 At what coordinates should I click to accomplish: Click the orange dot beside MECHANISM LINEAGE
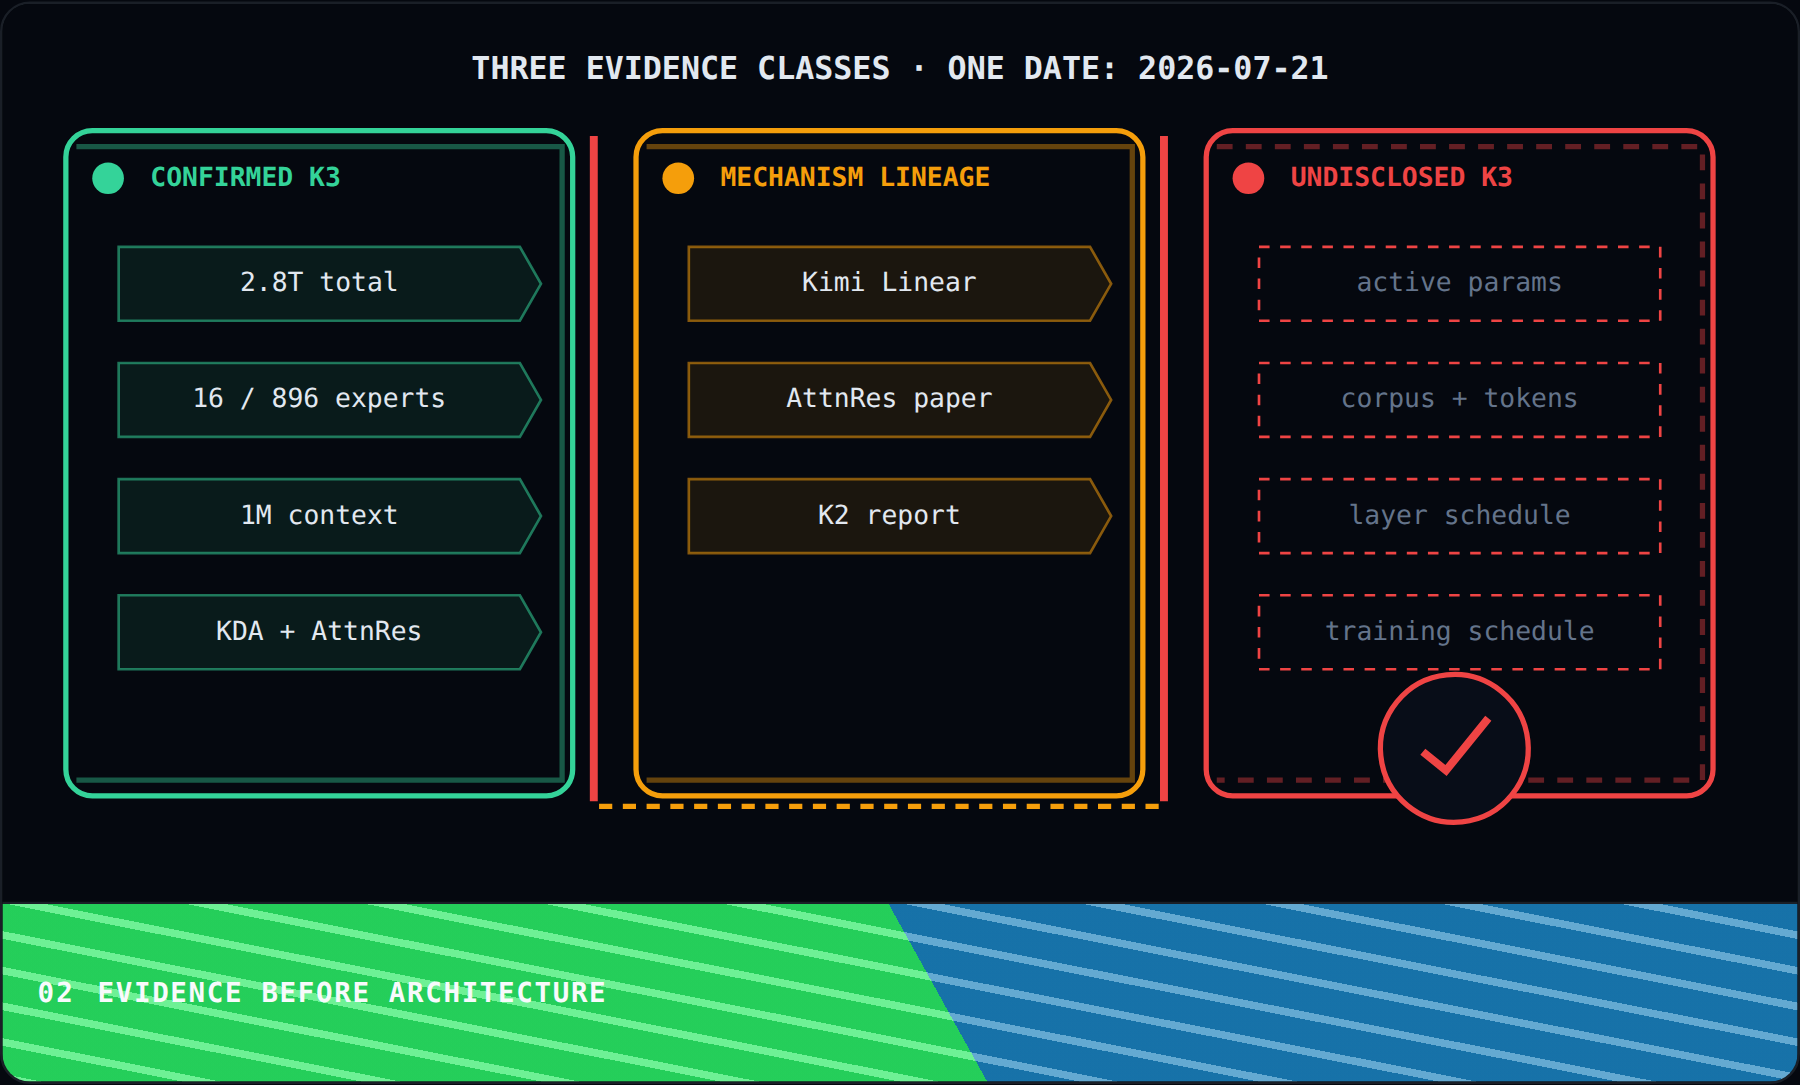[x=678, y=178]
